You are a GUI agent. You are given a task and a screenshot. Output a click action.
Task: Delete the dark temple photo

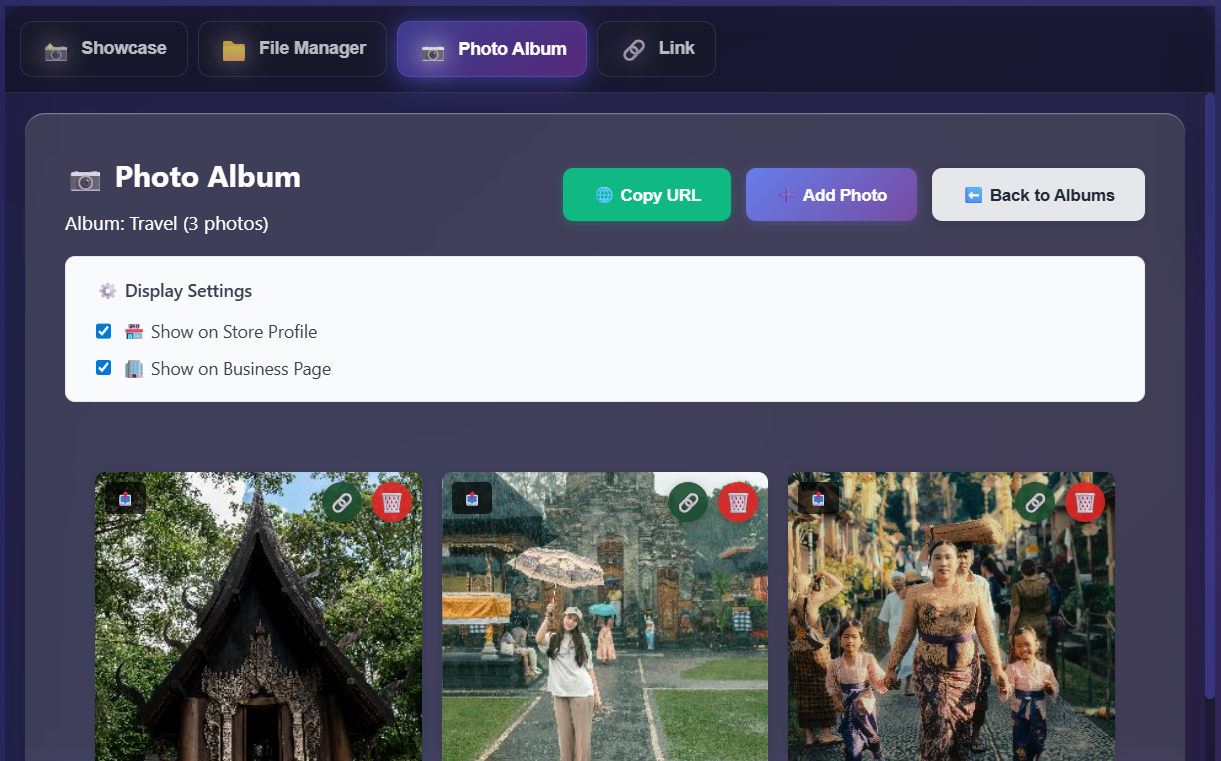coord(392,502)
